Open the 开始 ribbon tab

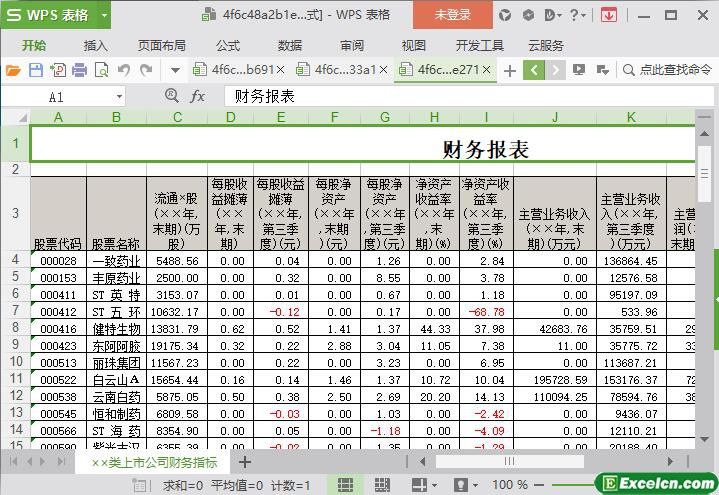pyautogui.click(x=34, y=45)
